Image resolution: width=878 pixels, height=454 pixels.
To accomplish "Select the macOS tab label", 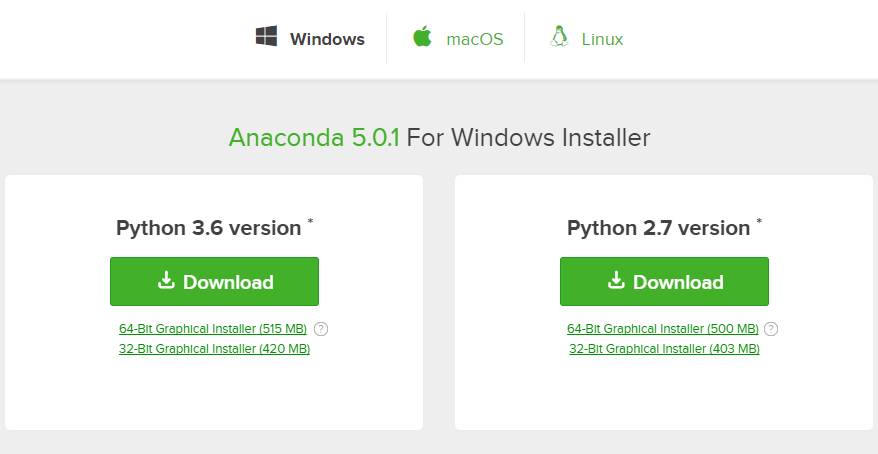I will [x=474, y=40].
